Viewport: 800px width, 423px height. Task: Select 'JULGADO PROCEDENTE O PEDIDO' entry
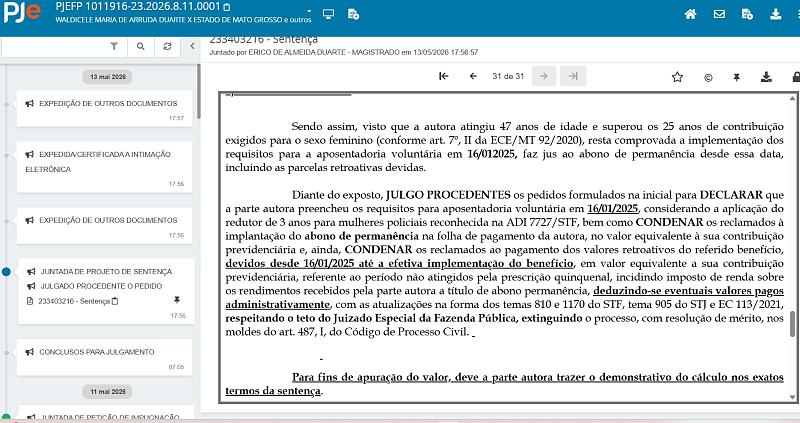point(101,286)
